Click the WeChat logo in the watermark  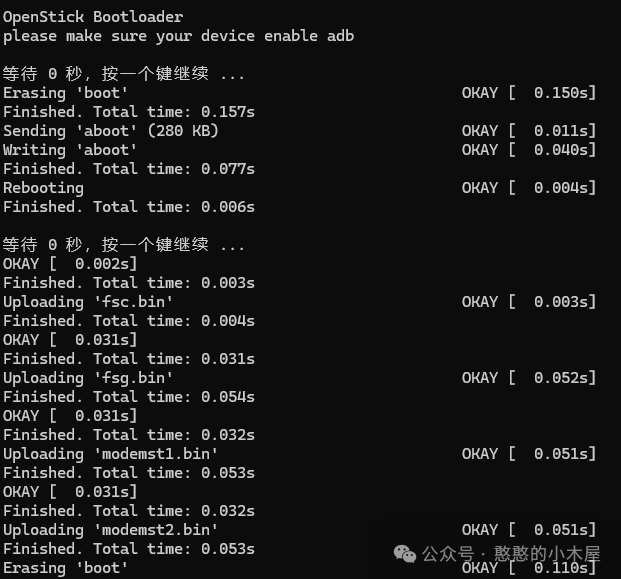[404, 554]
